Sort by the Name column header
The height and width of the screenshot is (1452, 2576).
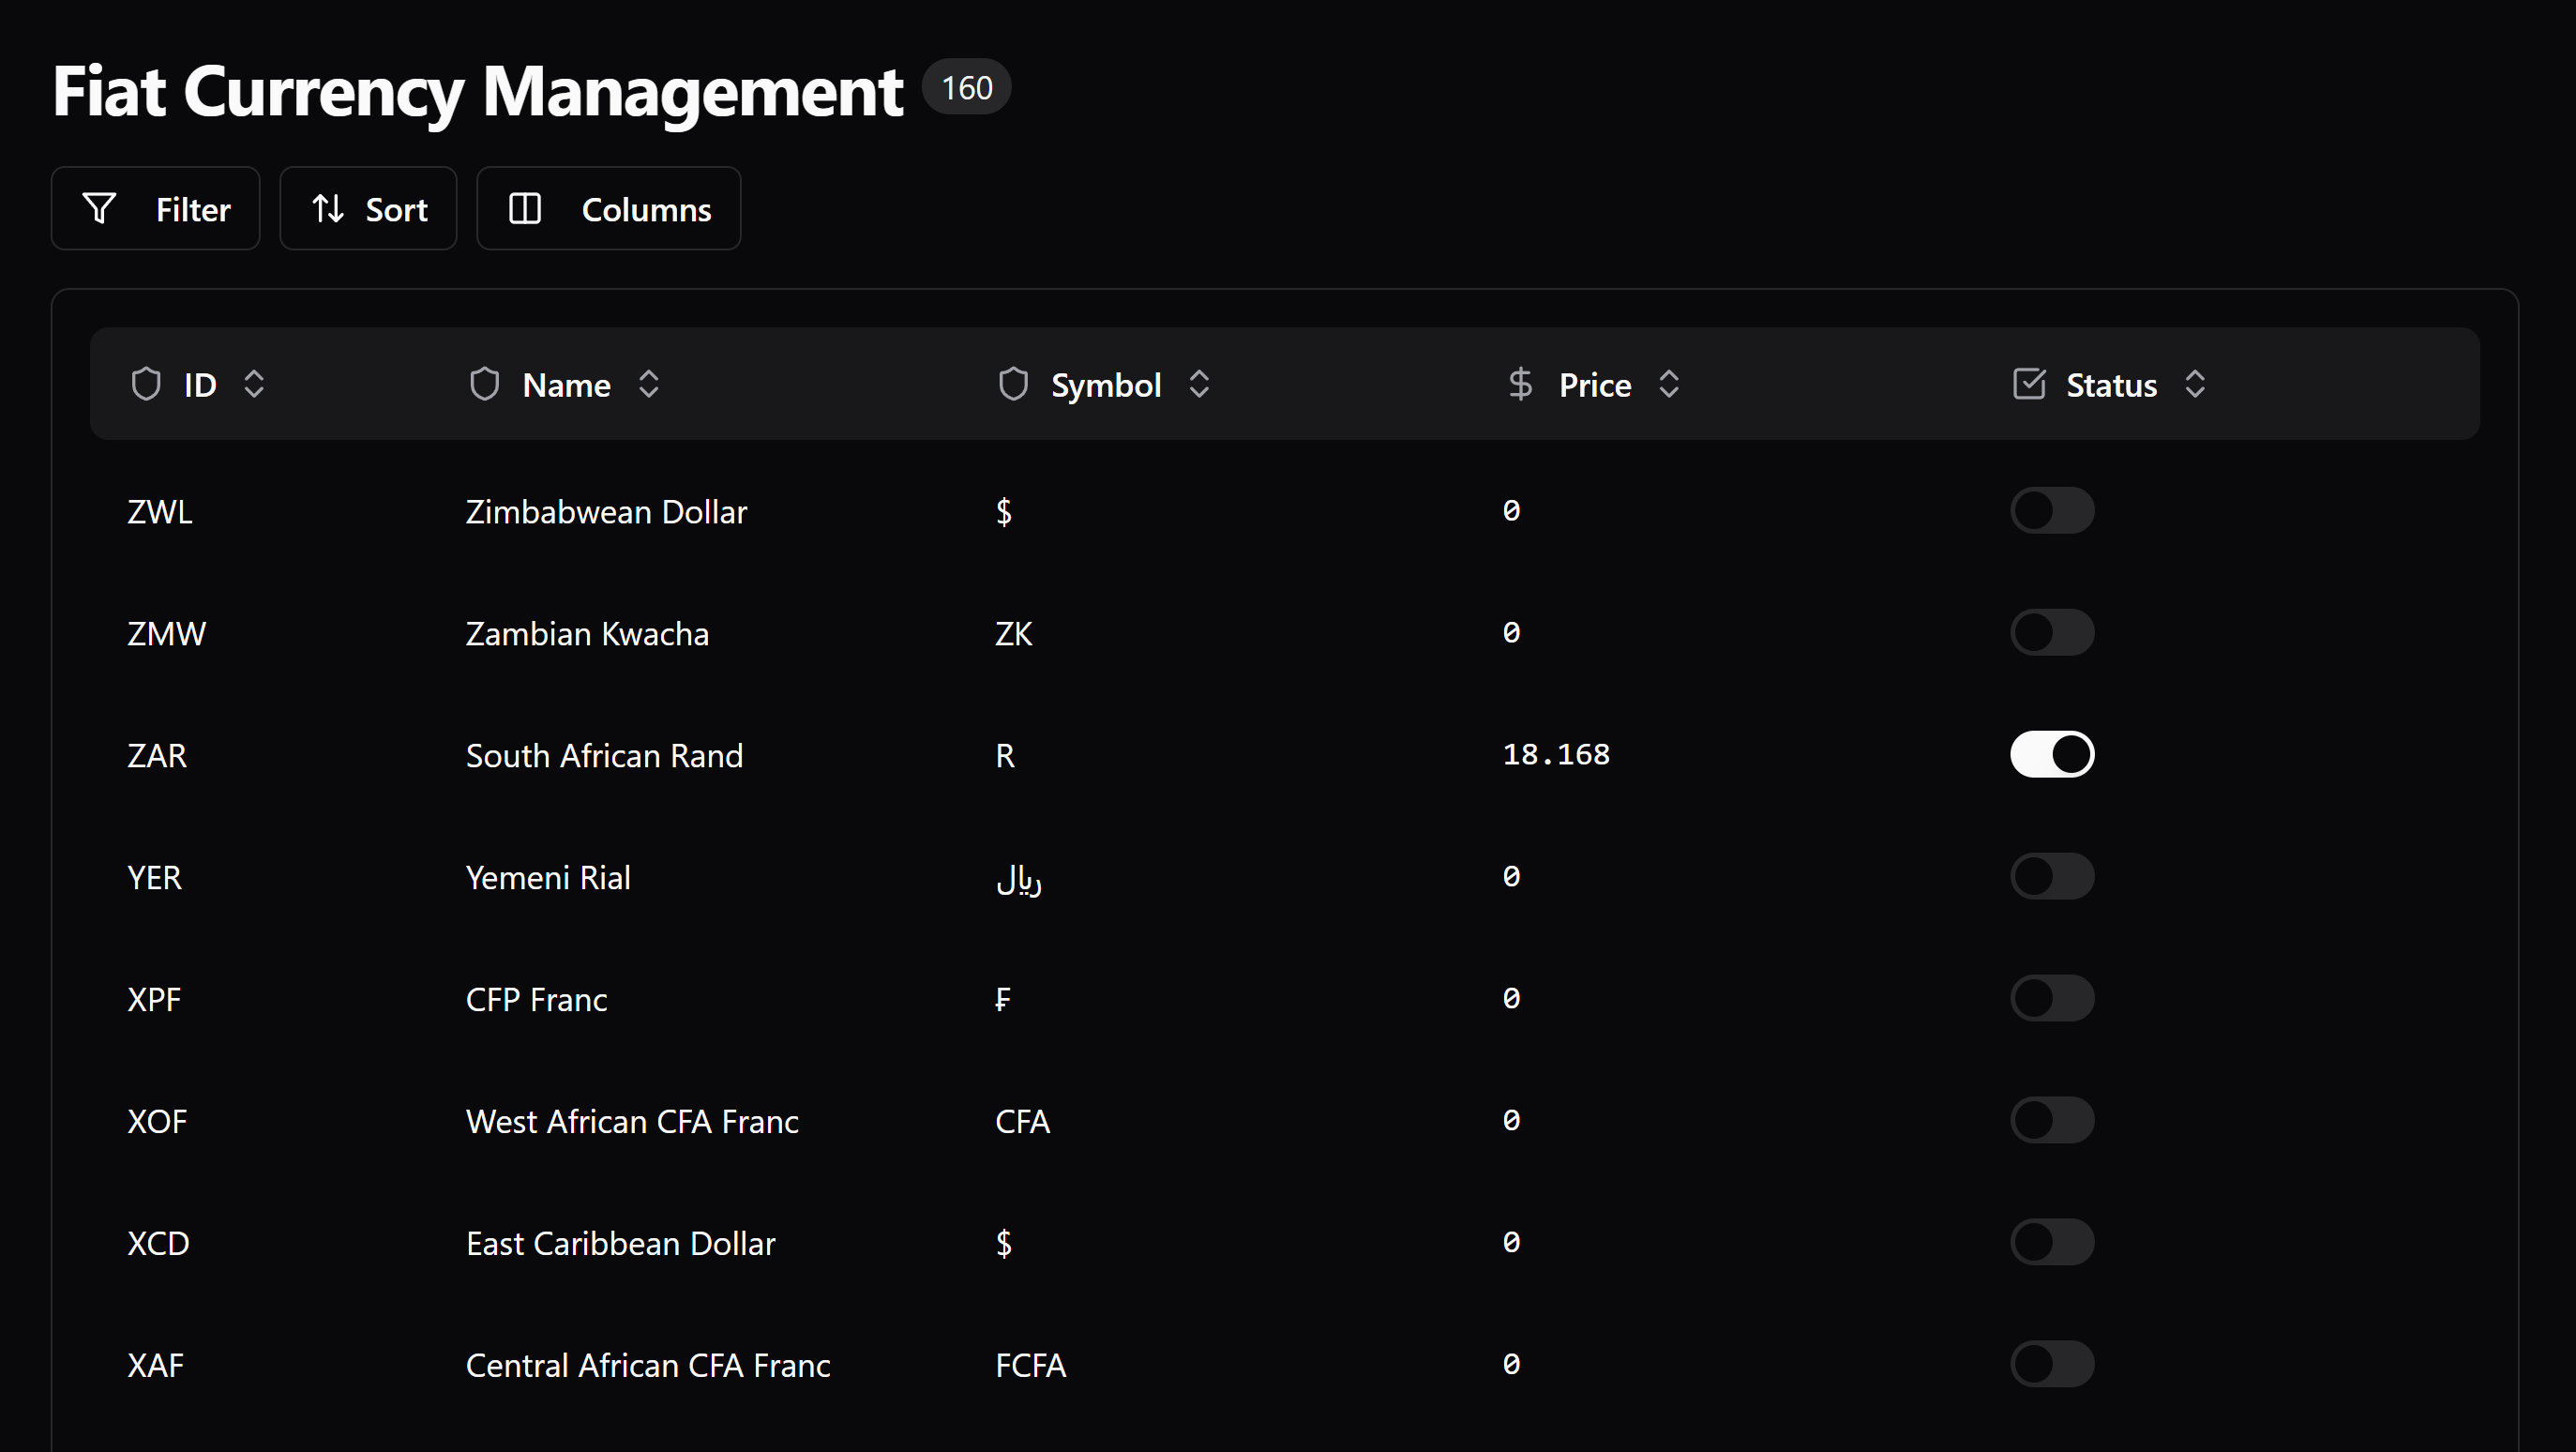[566, 385]
